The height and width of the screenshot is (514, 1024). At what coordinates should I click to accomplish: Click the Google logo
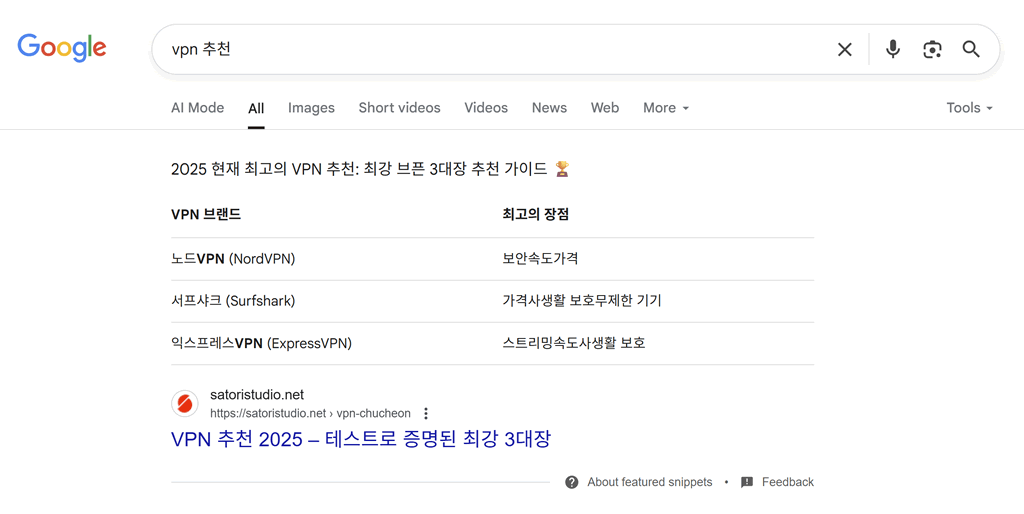(62, 48)
